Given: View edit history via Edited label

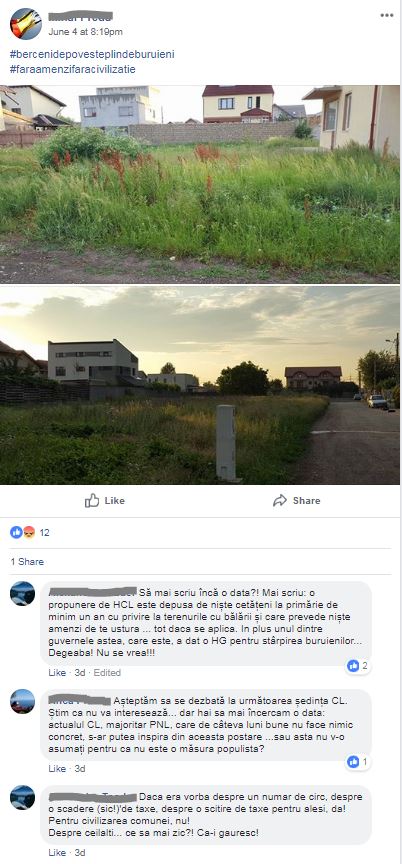Looking at the screenshot, I should (x=107, y=673).
